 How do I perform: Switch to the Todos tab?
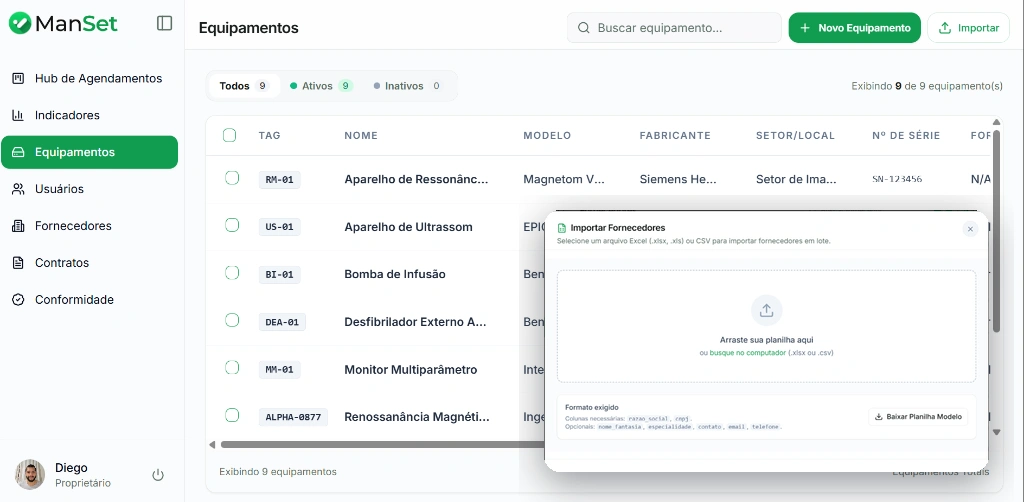point(244,86)
